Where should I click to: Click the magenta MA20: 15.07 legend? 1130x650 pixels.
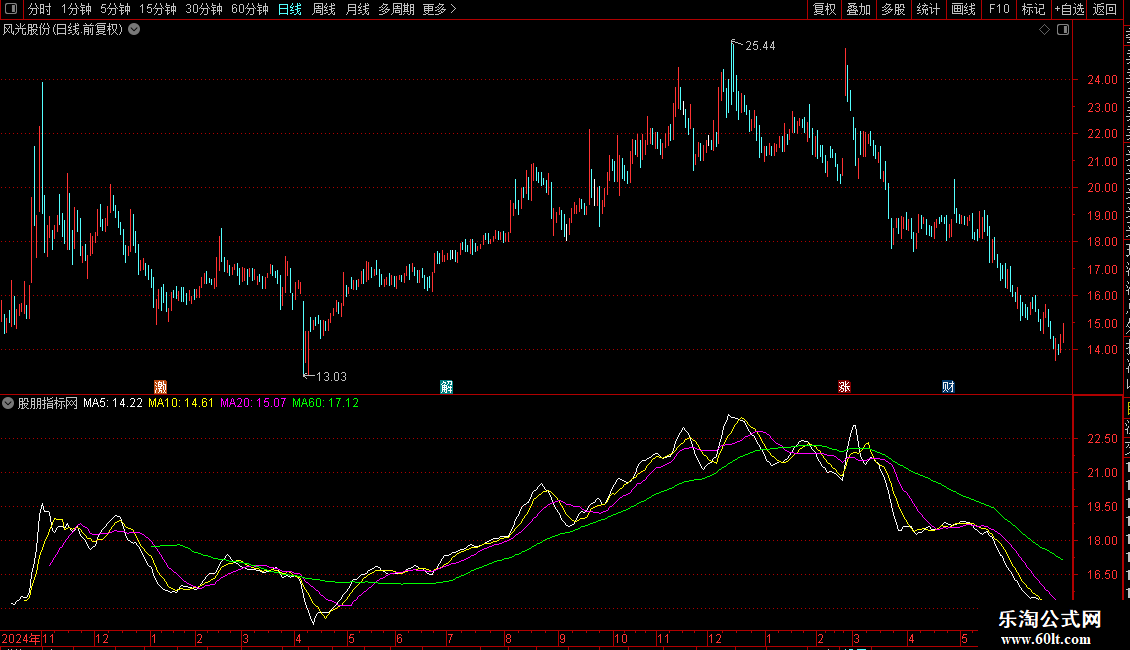[x=253, y=404]
